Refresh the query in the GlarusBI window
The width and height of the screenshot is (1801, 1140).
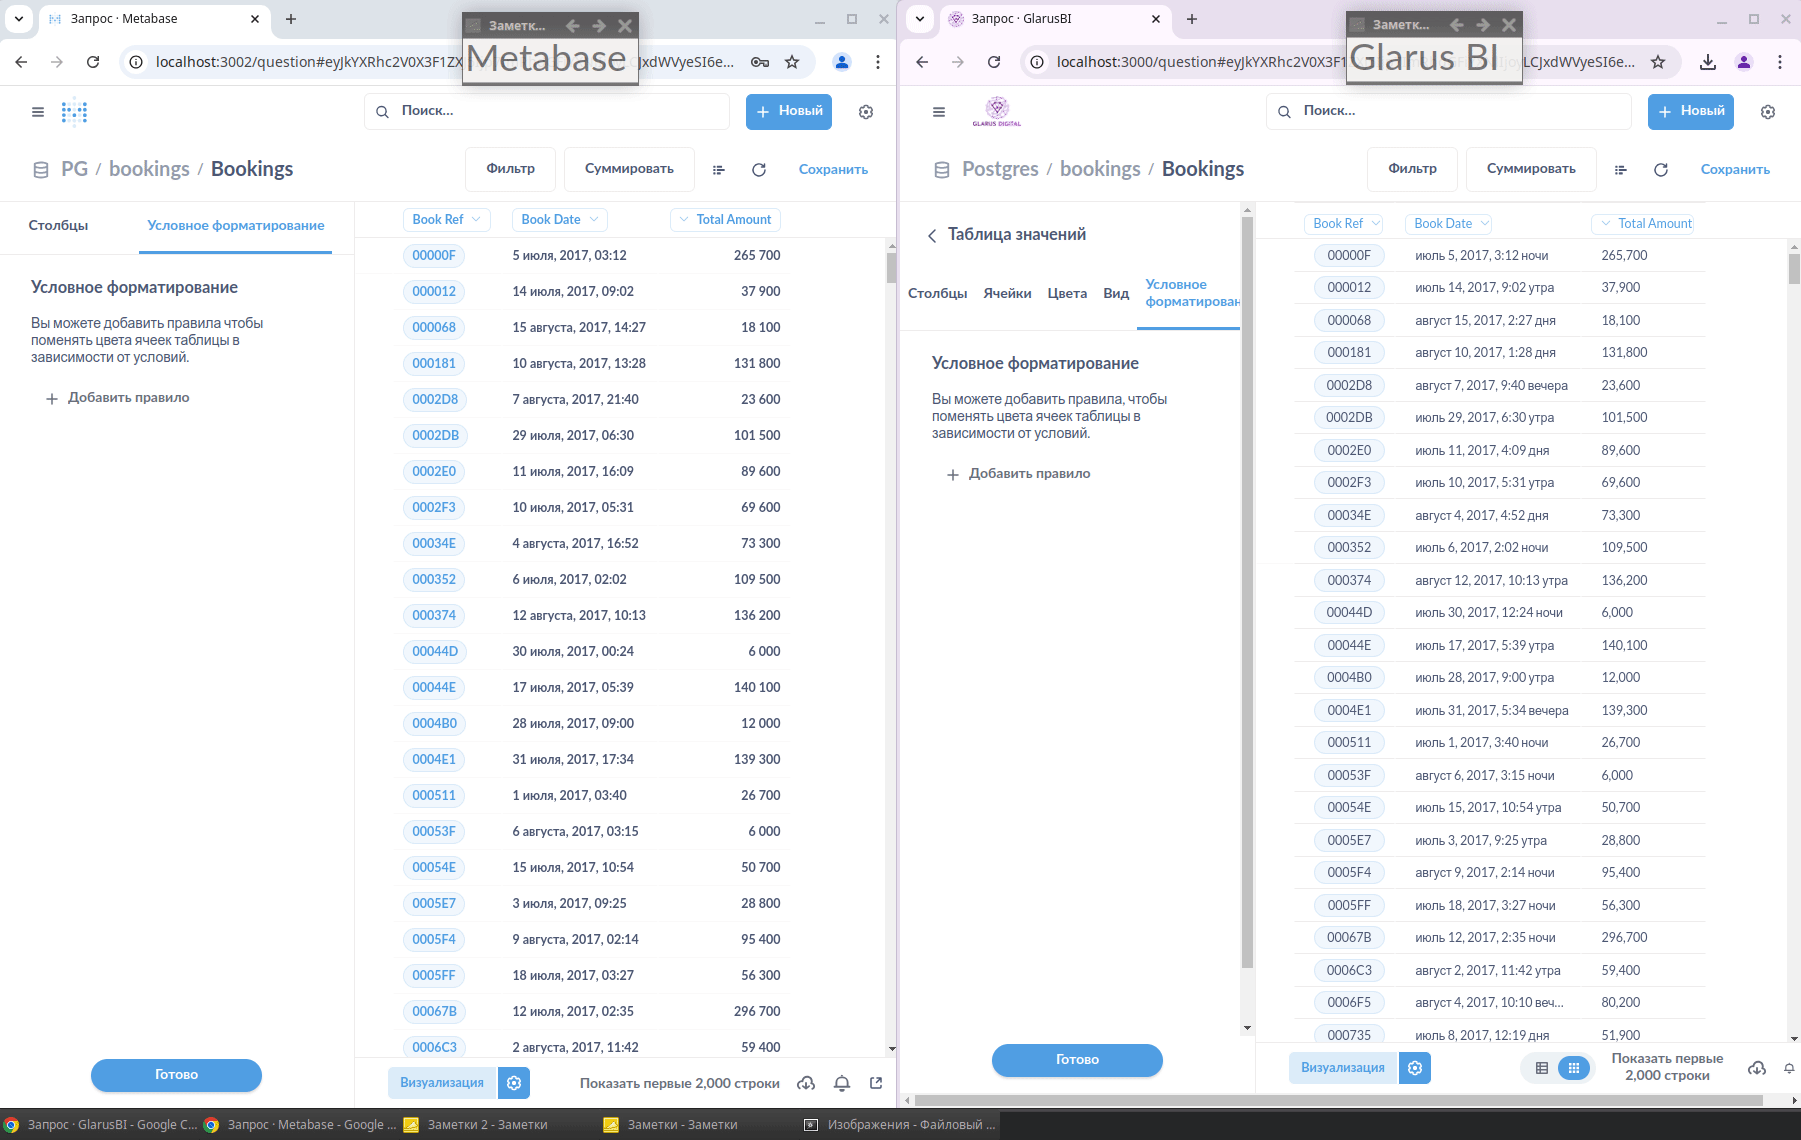(1661, 170)
